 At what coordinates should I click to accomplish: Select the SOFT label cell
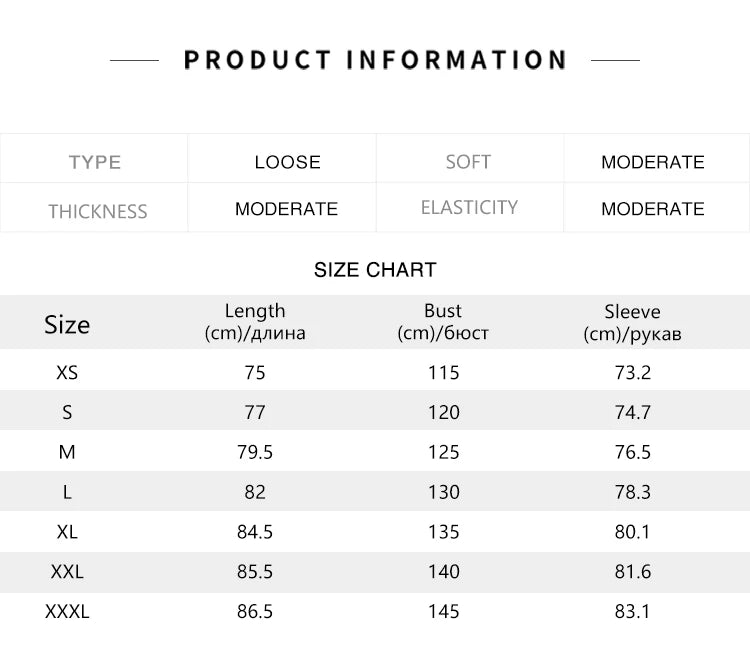(x=468, y=162)
